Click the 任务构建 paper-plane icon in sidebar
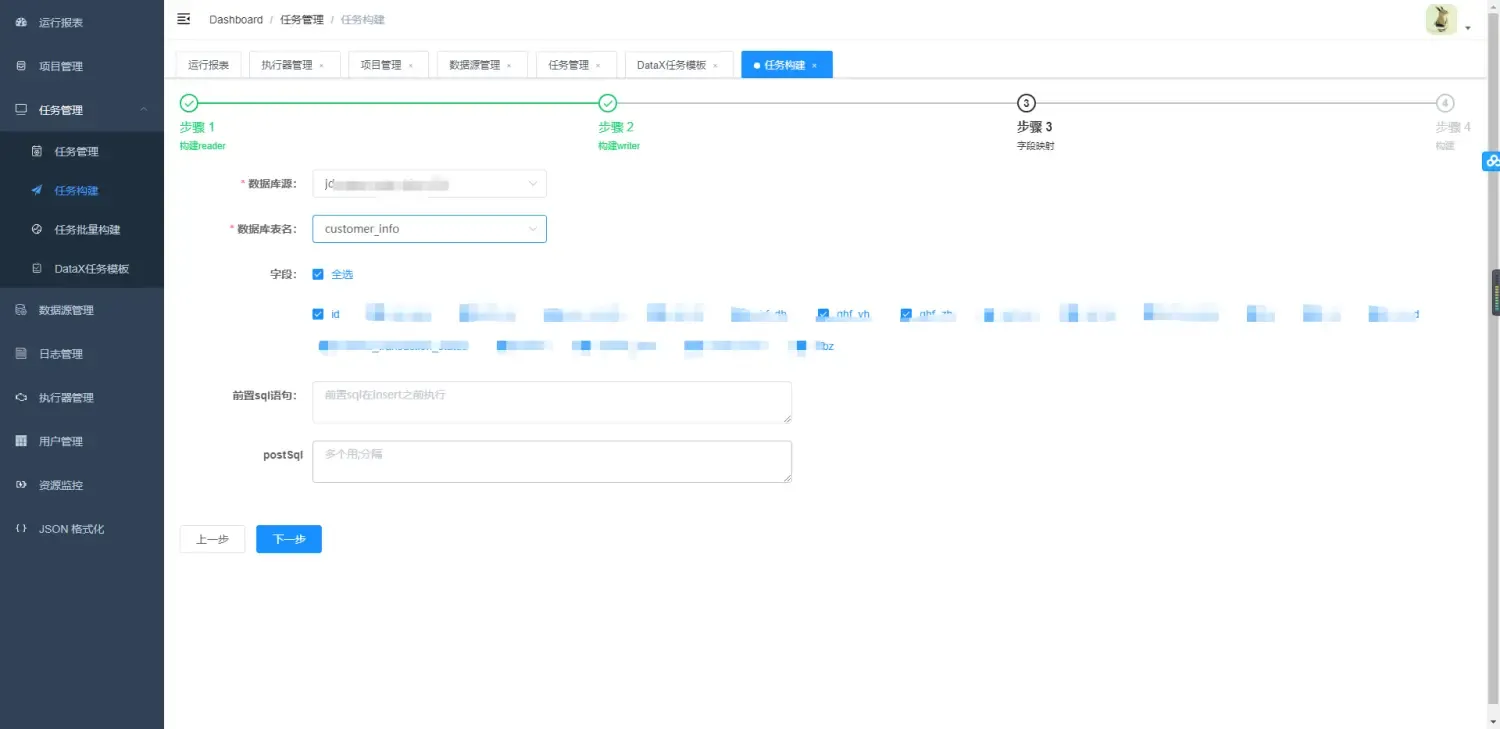 pyautogui.click(x=35, y=190)
